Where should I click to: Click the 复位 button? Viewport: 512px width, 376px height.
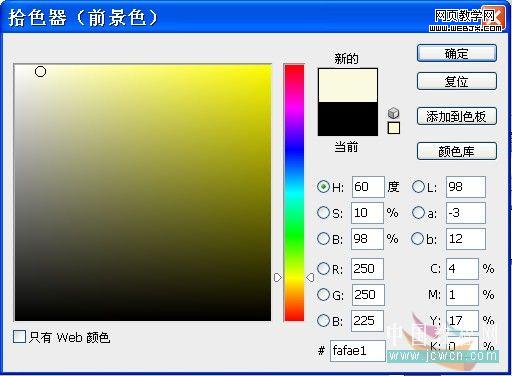[457, 81]
